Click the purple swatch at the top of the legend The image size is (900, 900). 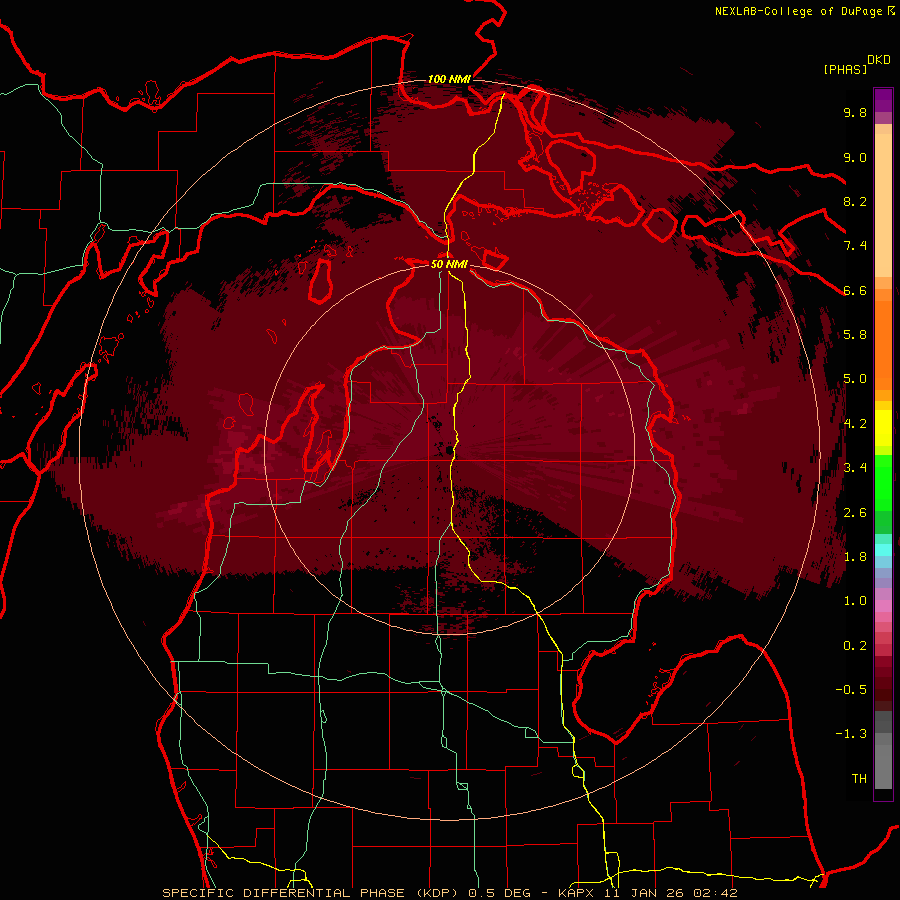[883, 100]
